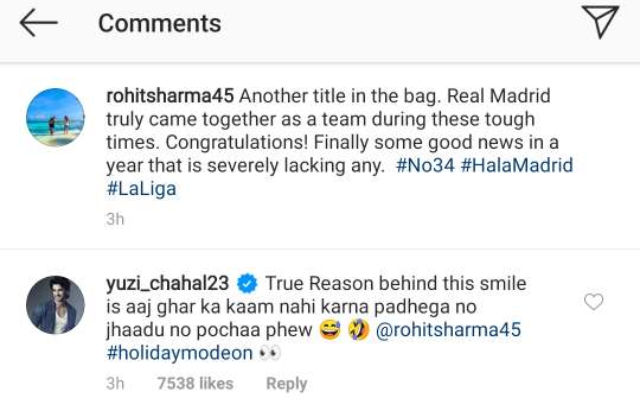Open the #holidaymodeon hashtag

[180, 353]
